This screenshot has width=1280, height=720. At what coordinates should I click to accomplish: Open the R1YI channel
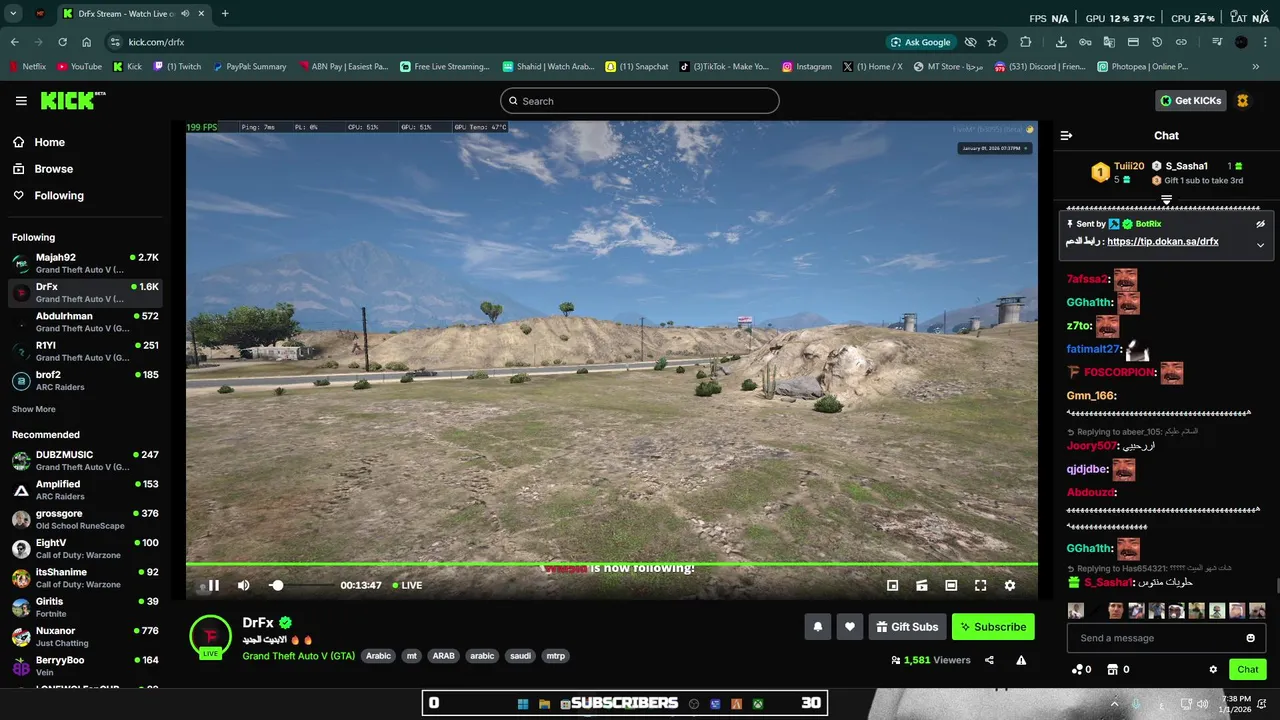pos(85,351)
